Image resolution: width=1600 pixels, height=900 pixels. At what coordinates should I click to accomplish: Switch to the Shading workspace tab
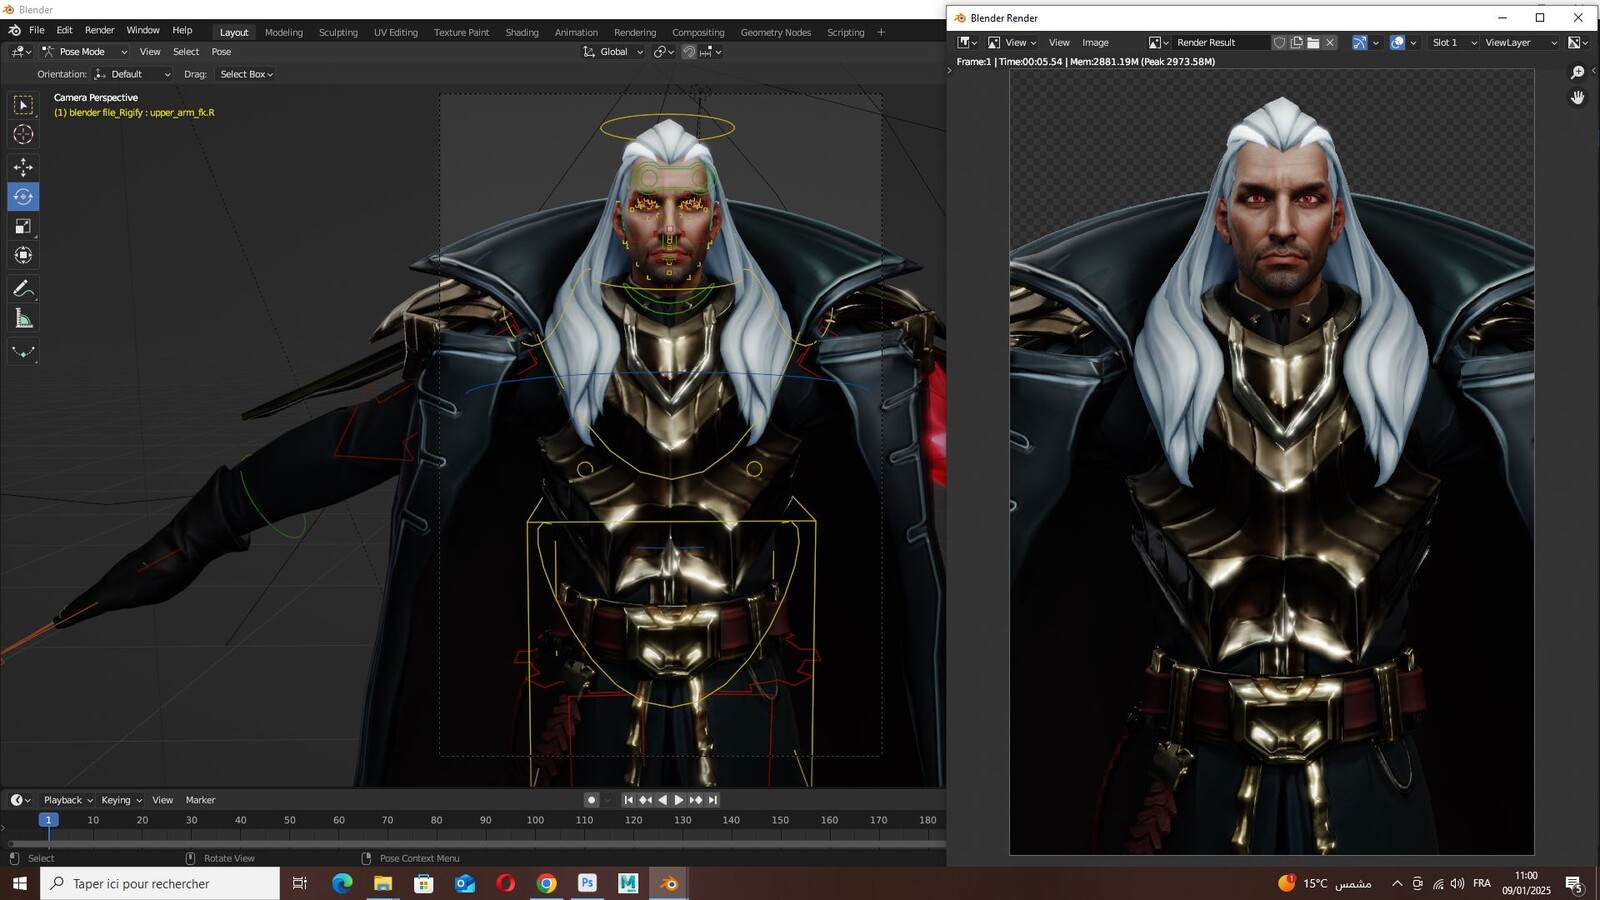pos(522,32)
